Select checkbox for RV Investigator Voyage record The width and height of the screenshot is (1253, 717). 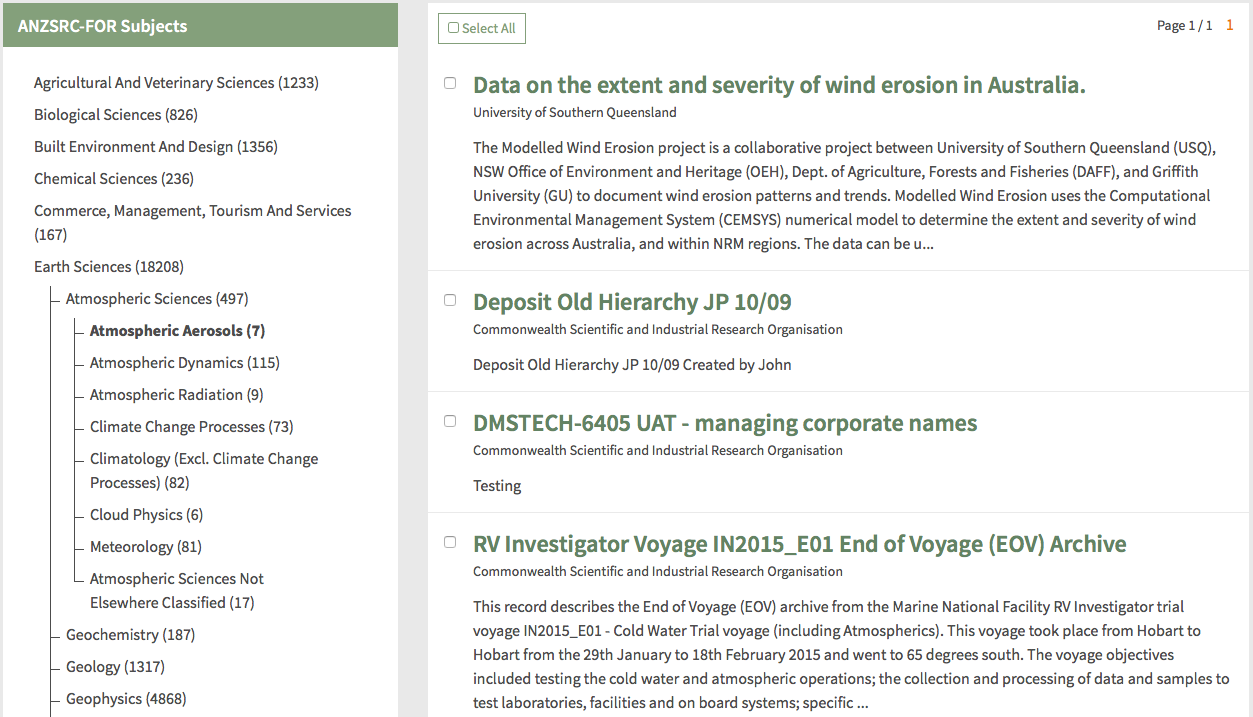click(450, 542)
